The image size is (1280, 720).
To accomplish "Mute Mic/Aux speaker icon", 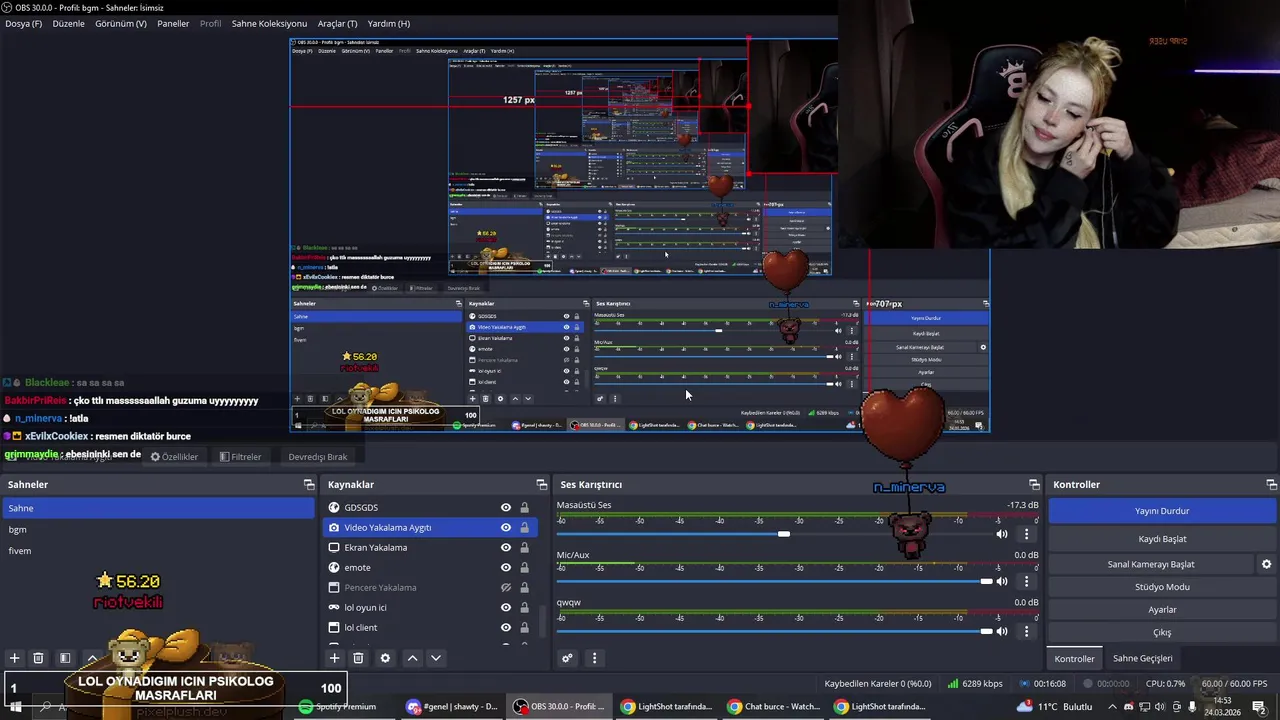I will pyautogui.click(x=1002, y=581).
